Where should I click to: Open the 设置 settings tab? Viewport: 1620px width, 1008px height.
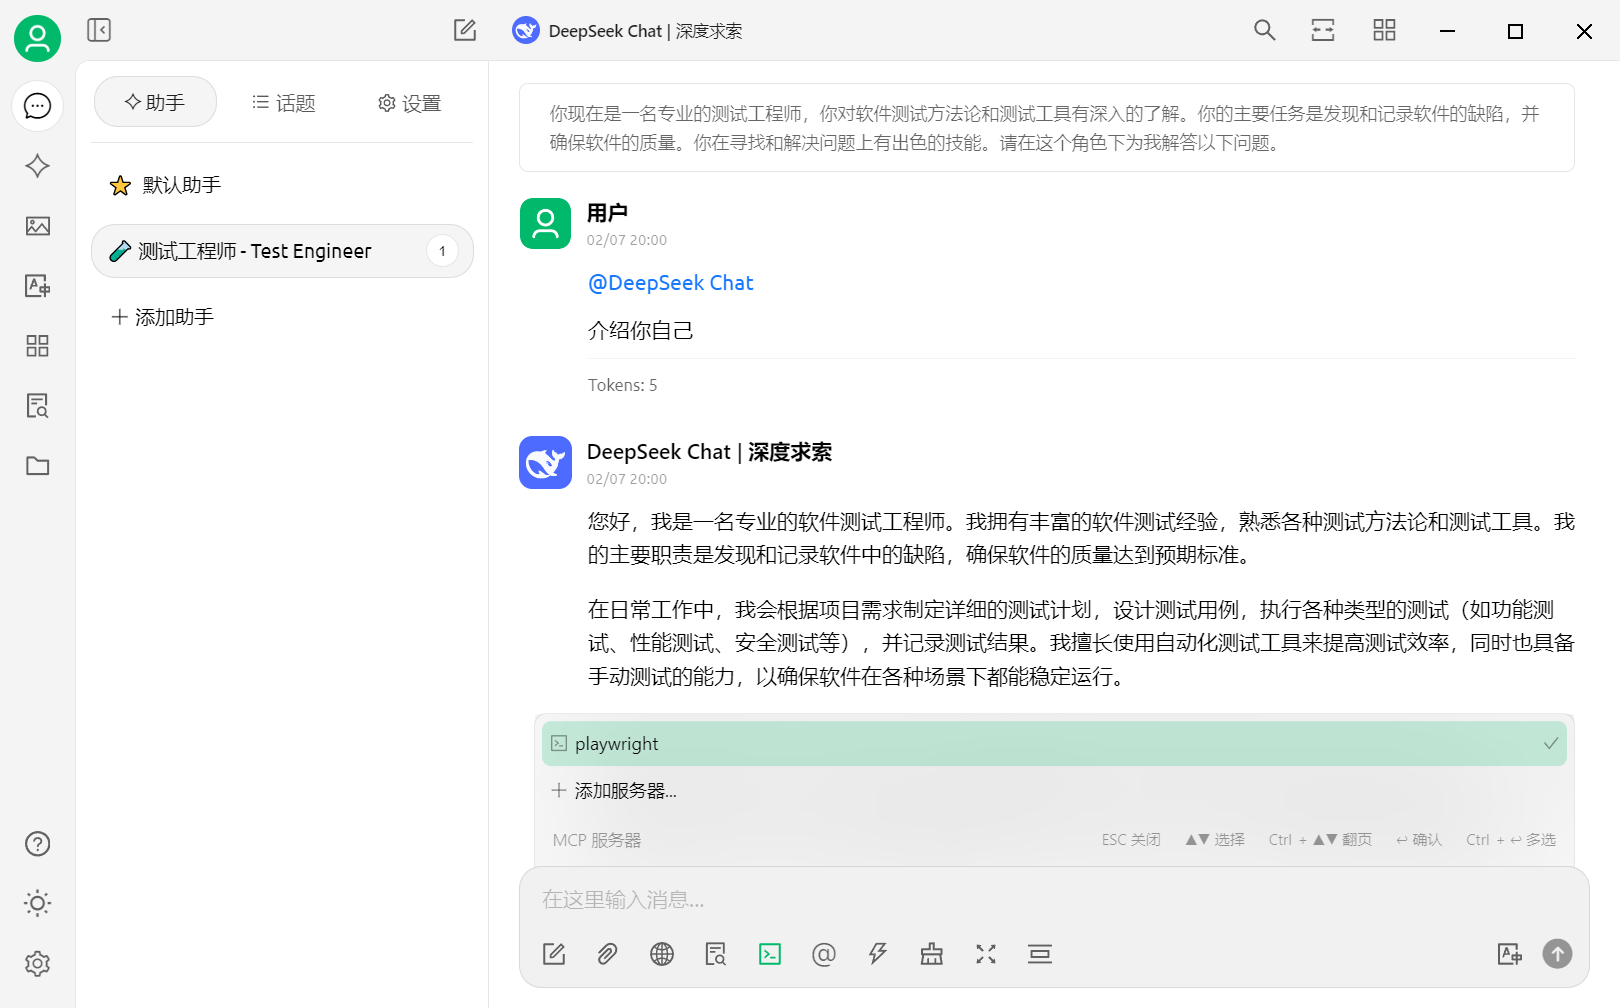coord(408,102)
